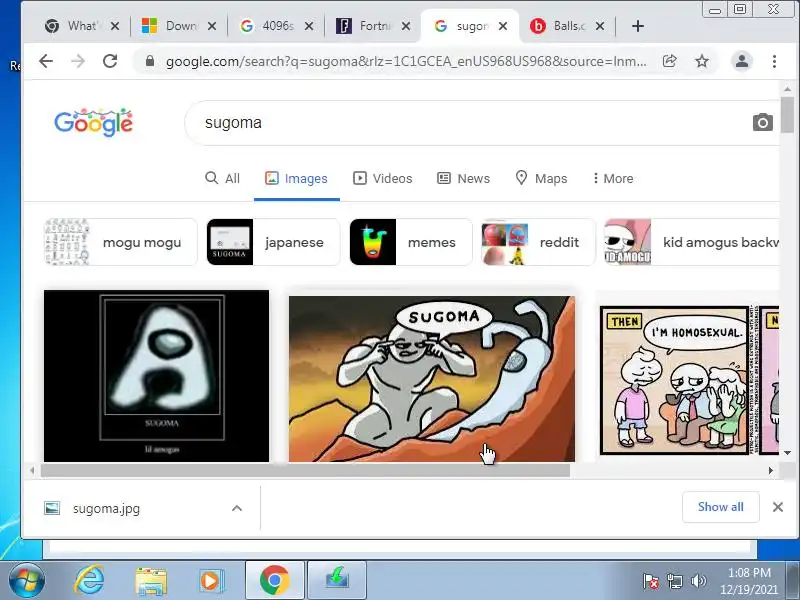Click the memes suggestion chip
800x600 pixels.
coord(411,242)
